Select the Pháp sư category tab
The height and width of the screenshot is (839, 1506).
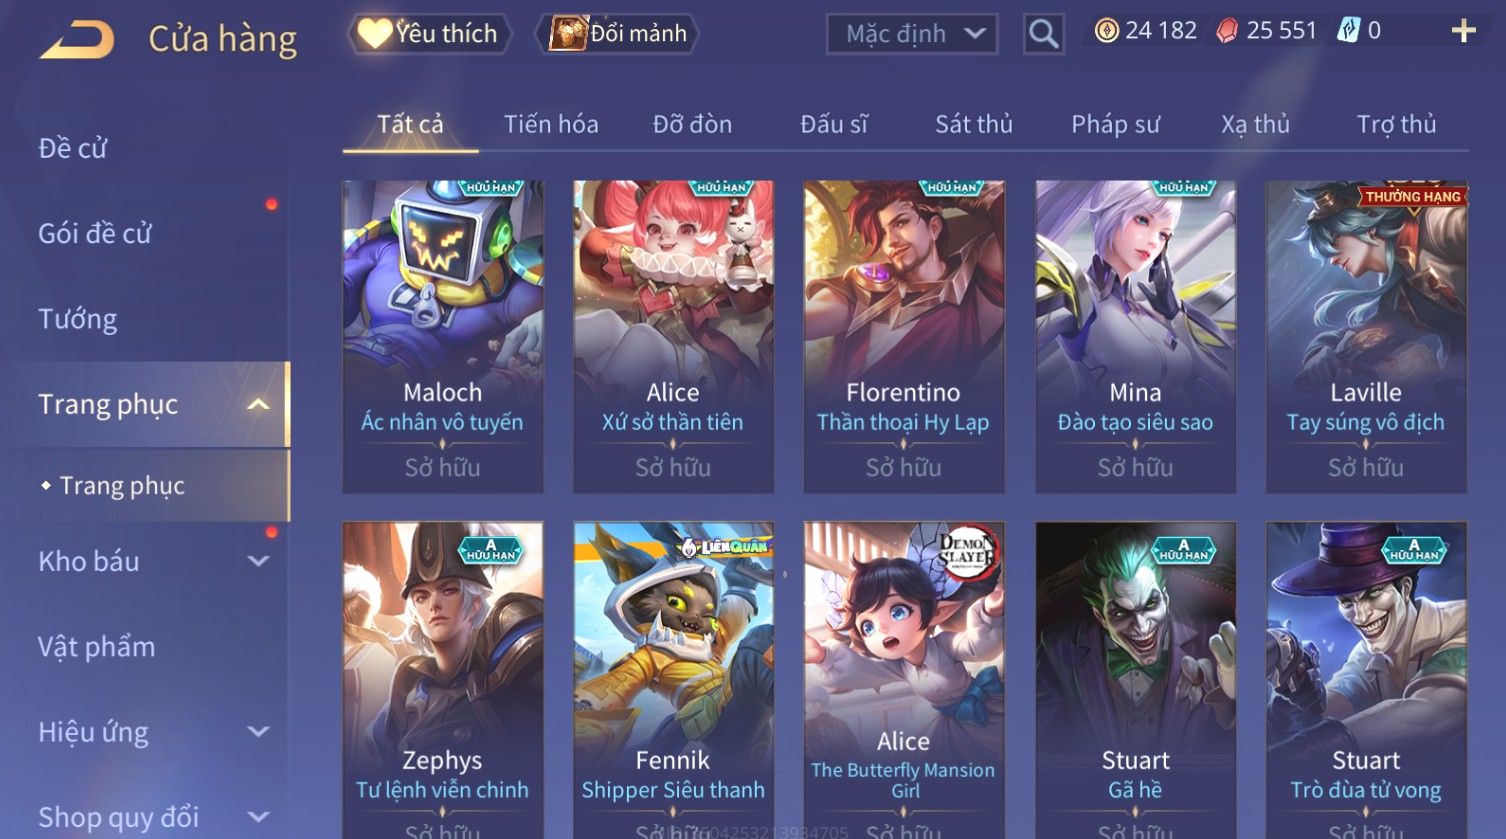[x=1115, y=124]
